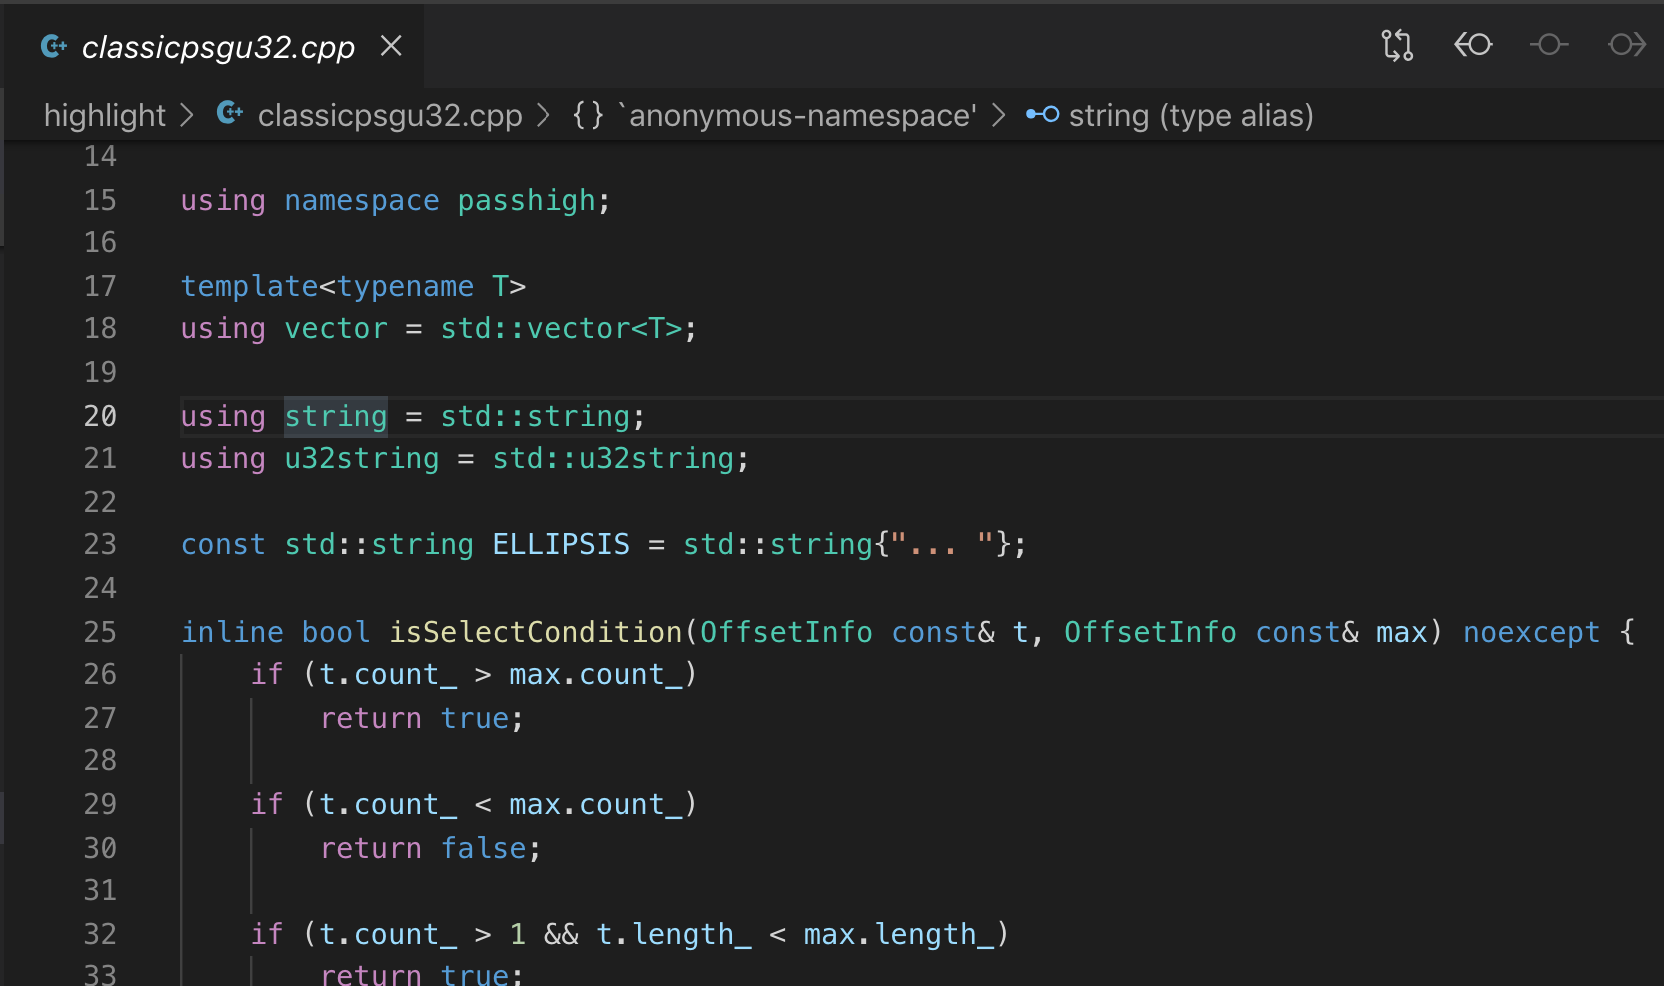Open the 'highlight' breadcrumb dropdown
This screenshot has height=986, width=1664.
click(x=104, y=115)
